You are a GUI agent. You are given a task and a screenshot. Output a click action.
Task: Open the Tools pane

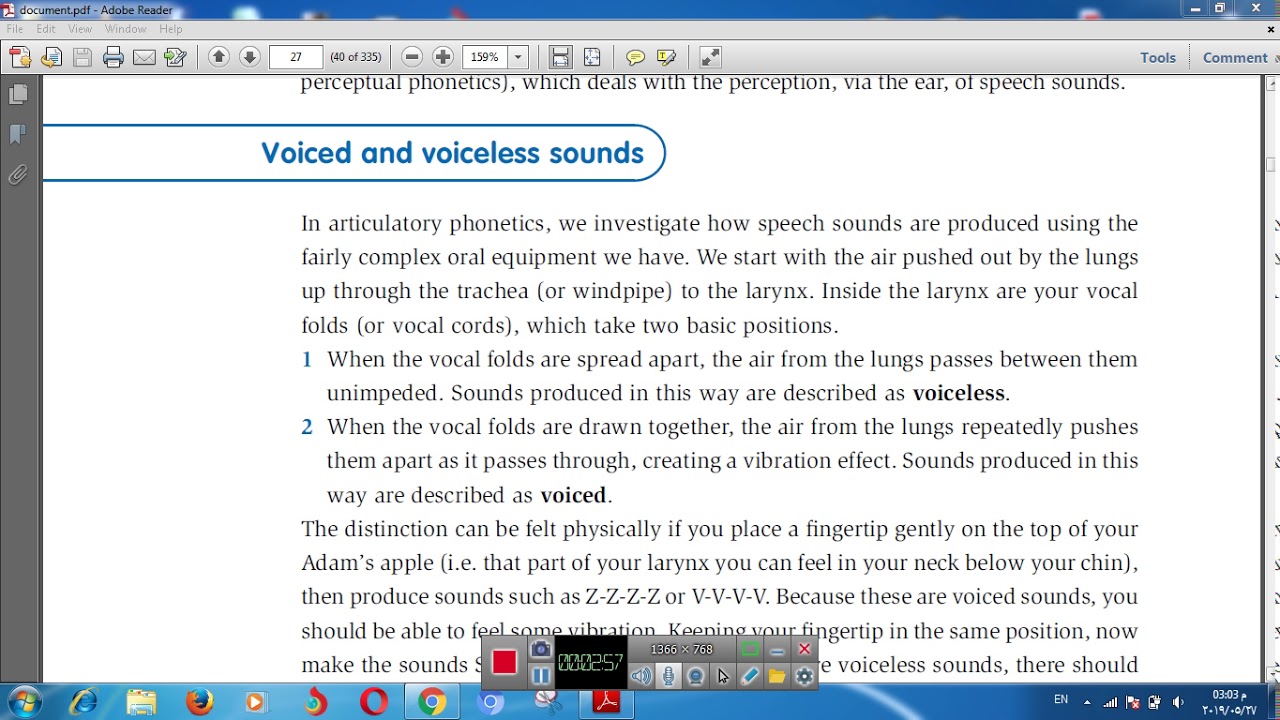(x=1158, y=57)
